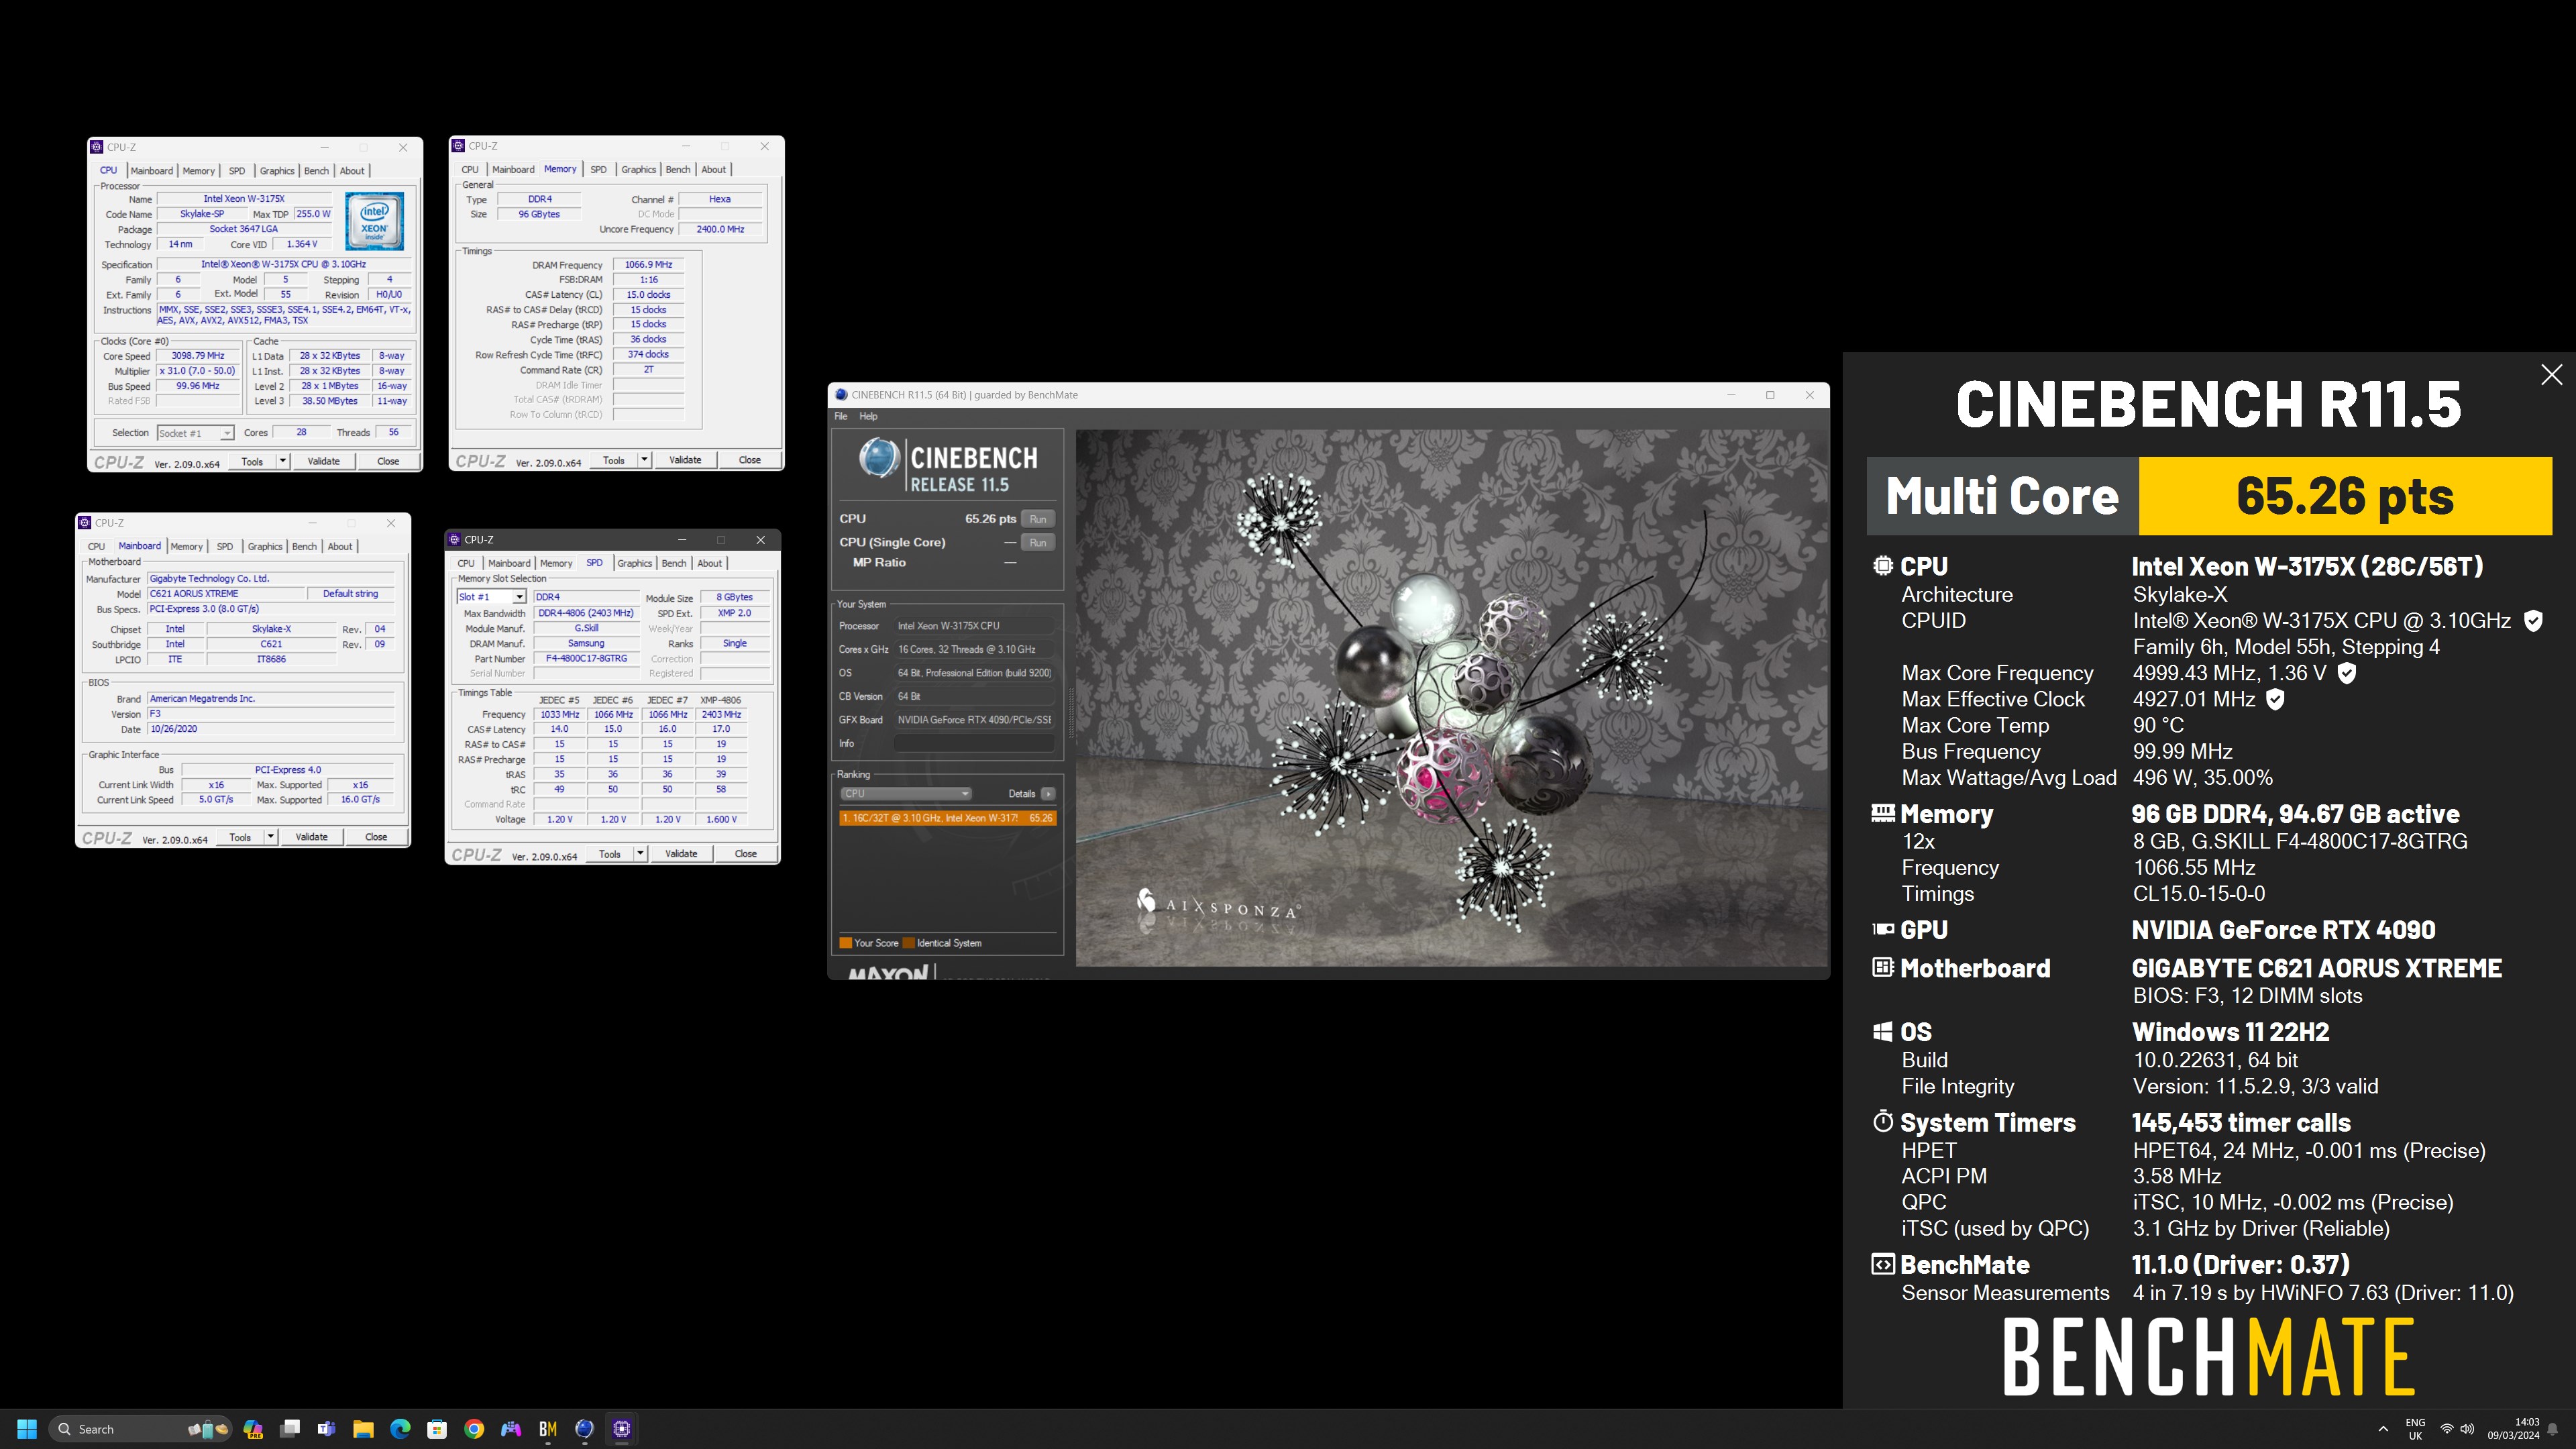This screenshot has height=1449, width=2576.
Task: Open the volume control in system tray
Action: [x=2467, y=1428]
